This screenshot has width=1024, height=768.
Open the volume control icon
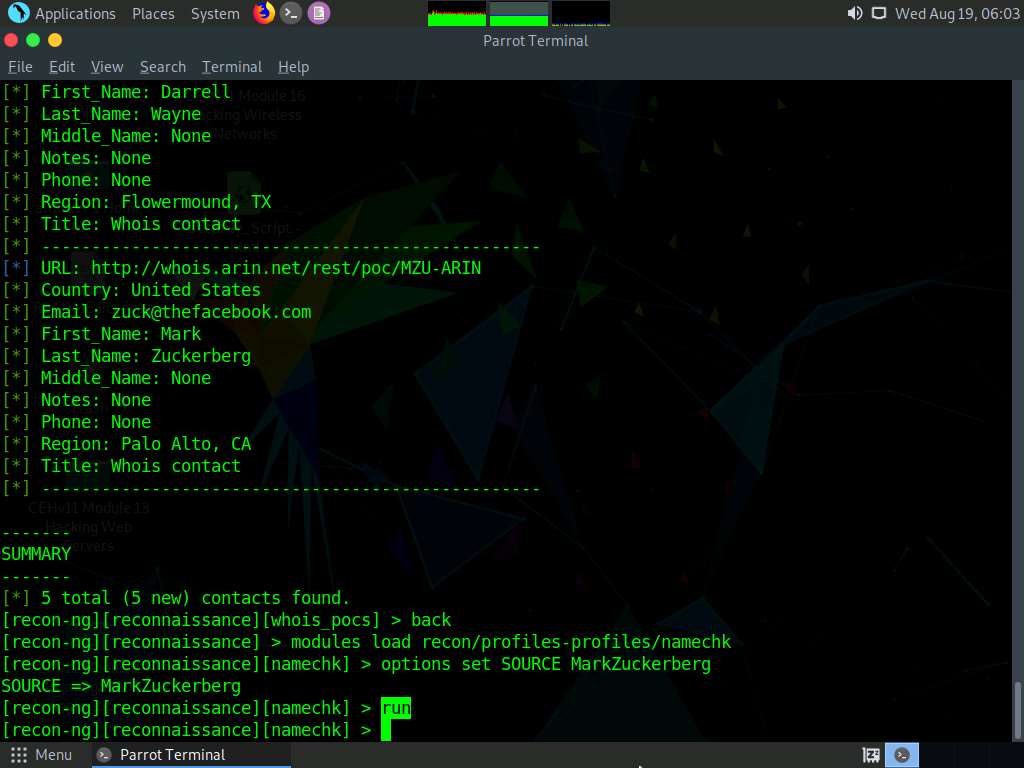[x=854, y=13]
